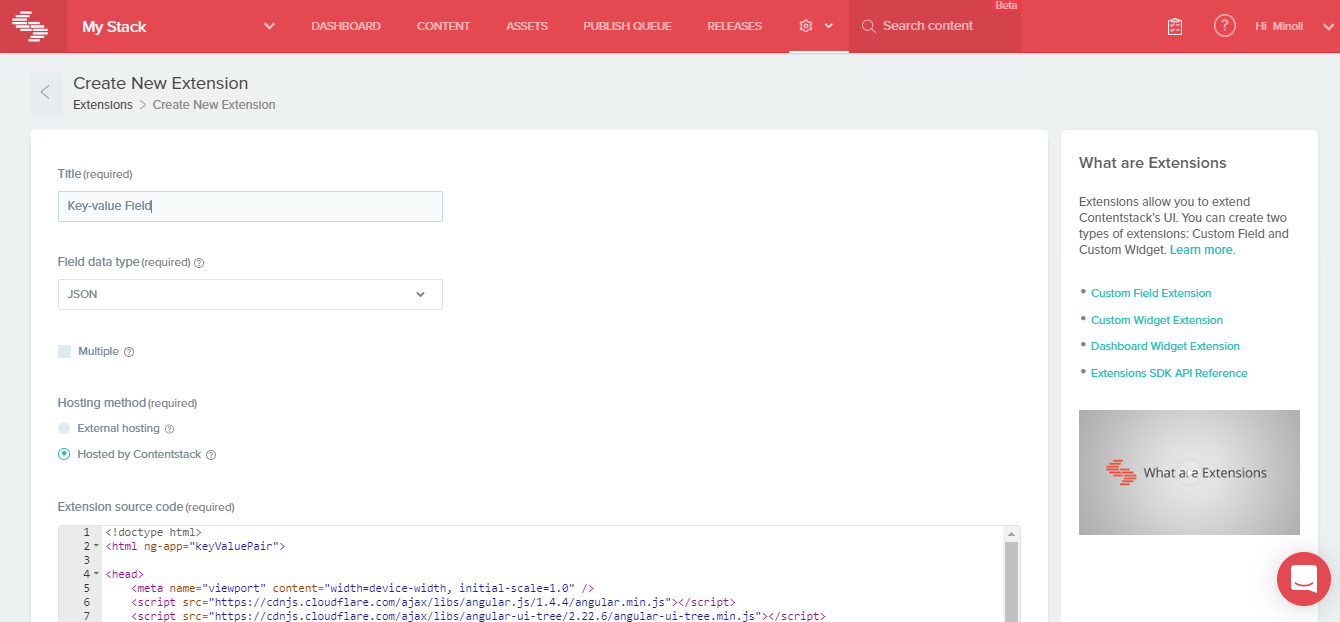The height and width of the screenshot is (622, 1340).
Task: Follow the Learn more link
Action: click(1203, 250)
